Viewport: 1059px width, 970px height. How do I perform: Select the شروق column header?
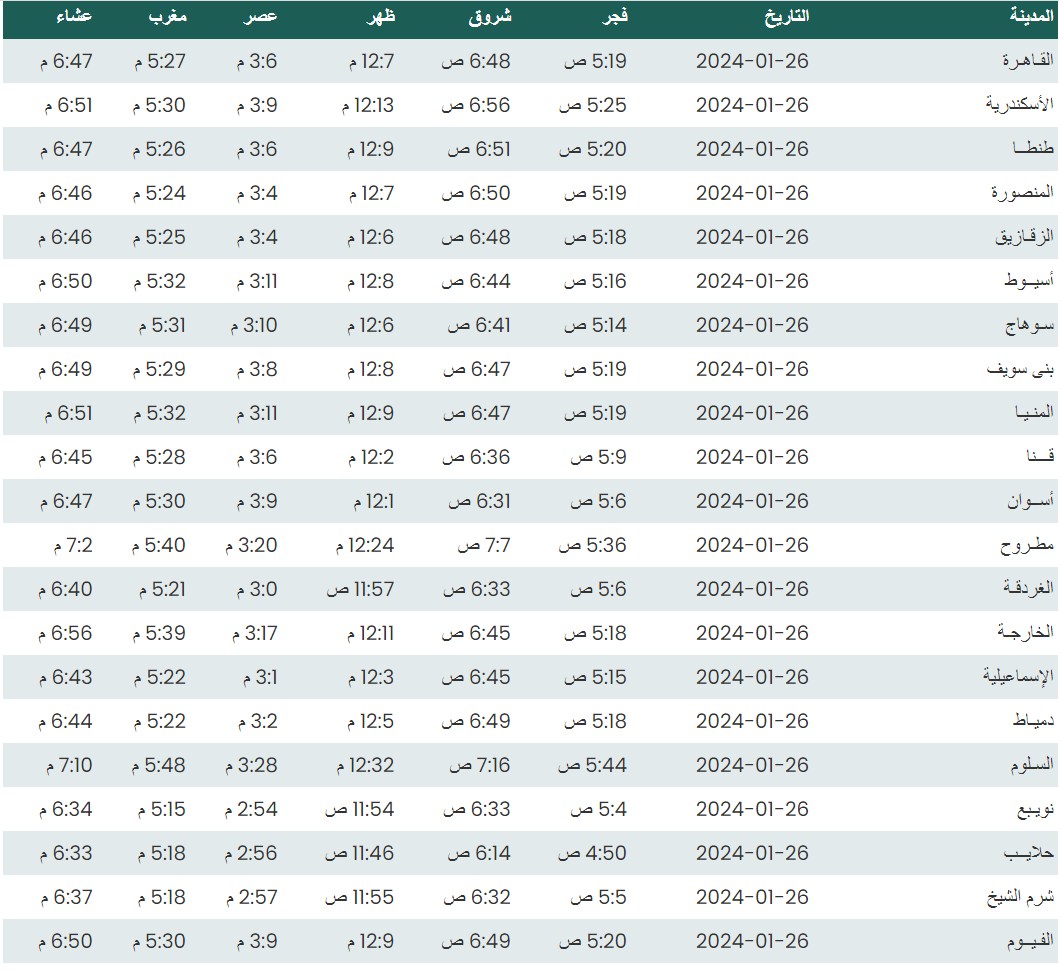(490, 17)
